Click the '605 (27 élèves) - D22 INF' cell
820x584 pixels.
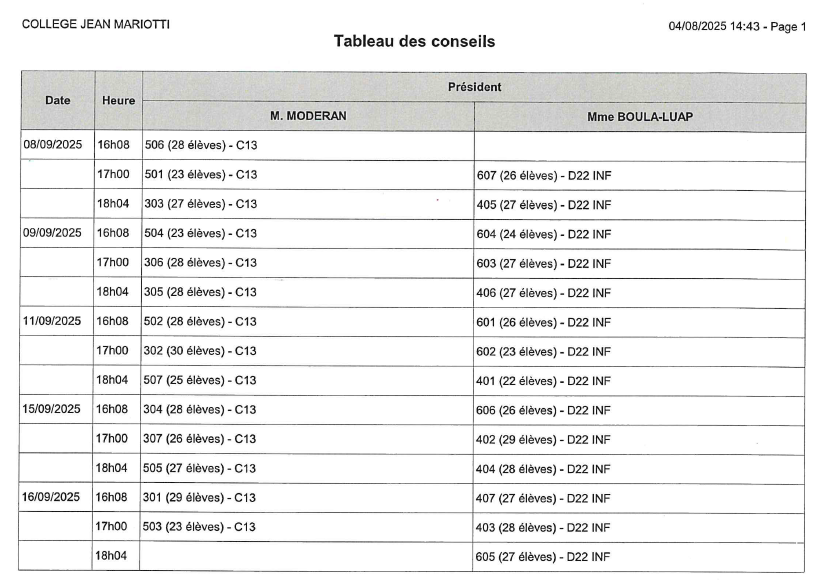pos(544,557)
